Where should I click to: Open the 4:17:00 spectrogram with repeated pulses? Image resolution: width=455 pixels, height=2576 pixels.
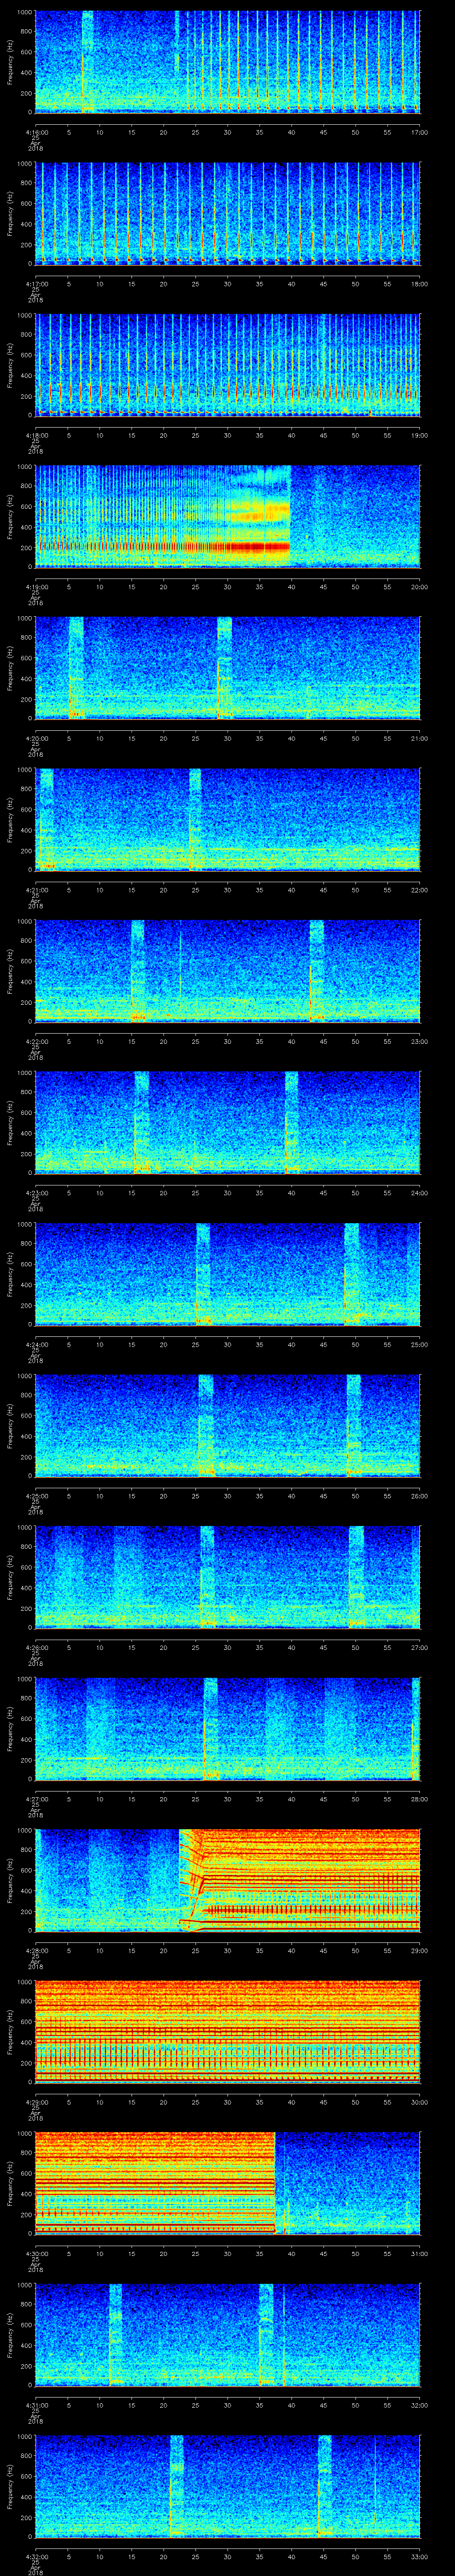(x=227, y=214)
